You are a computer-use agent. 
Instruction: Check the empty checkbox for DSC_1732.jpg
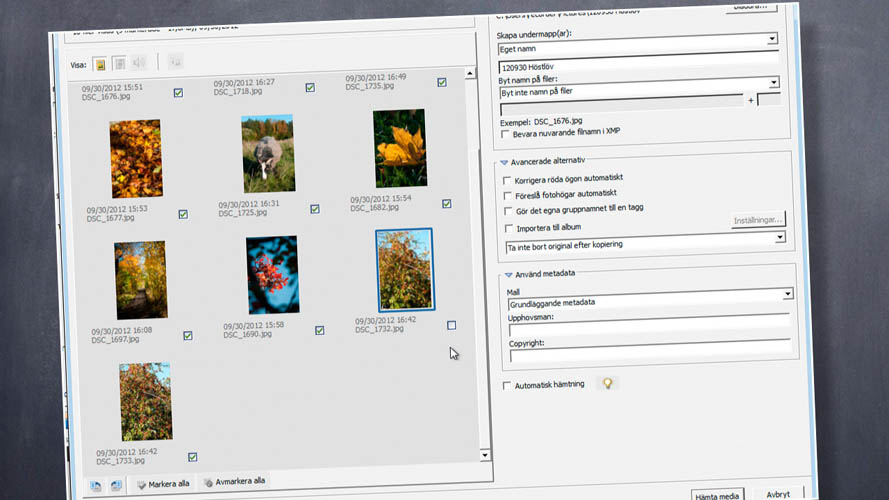pyautogui.click(x=451, y=325)
